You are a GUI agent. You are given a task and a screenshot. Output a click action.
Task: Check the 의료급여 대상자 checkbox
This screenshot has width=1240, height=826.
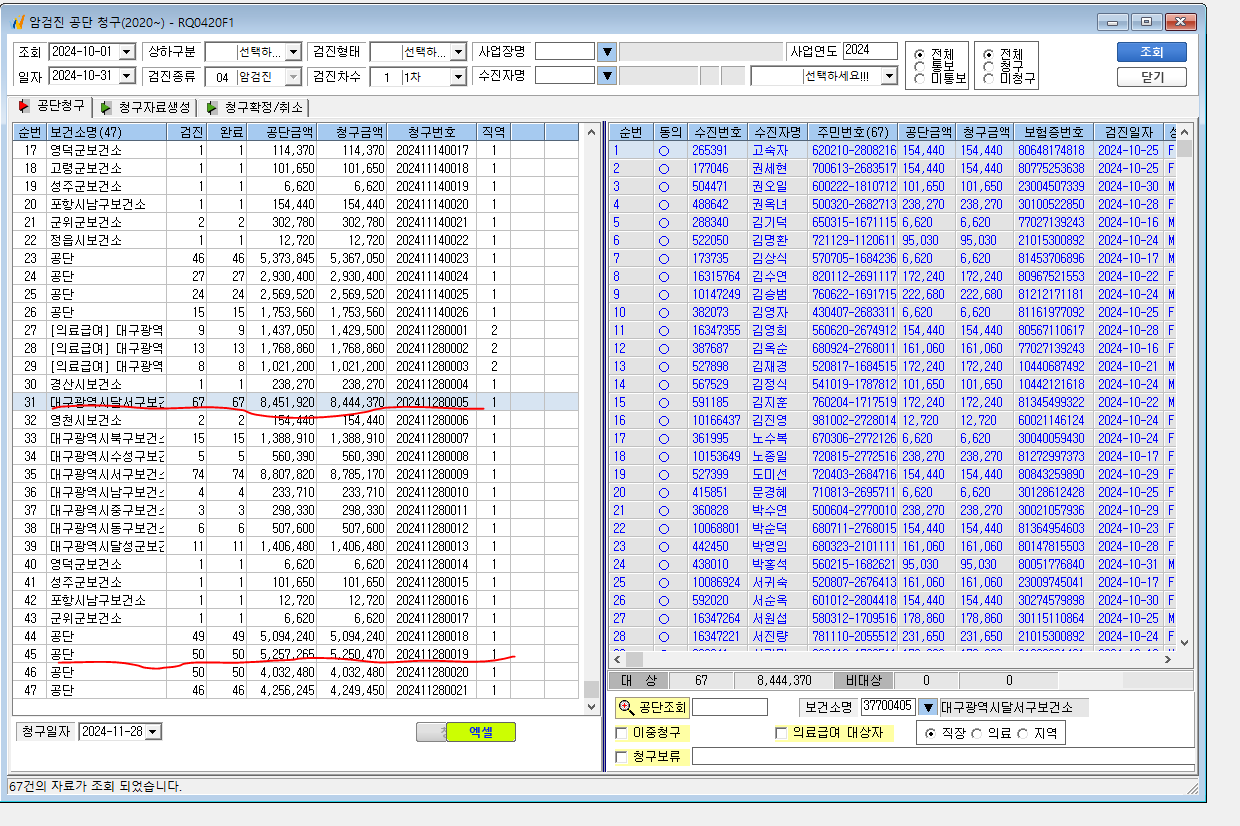[x=782, y=734]
